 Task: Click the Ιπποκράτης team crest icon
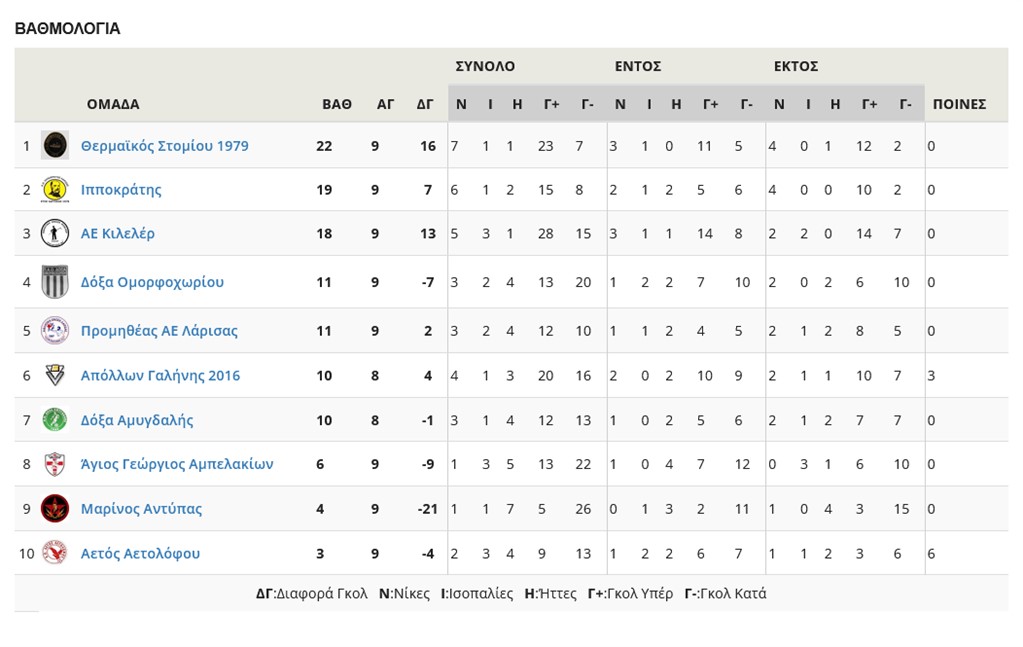55,189
